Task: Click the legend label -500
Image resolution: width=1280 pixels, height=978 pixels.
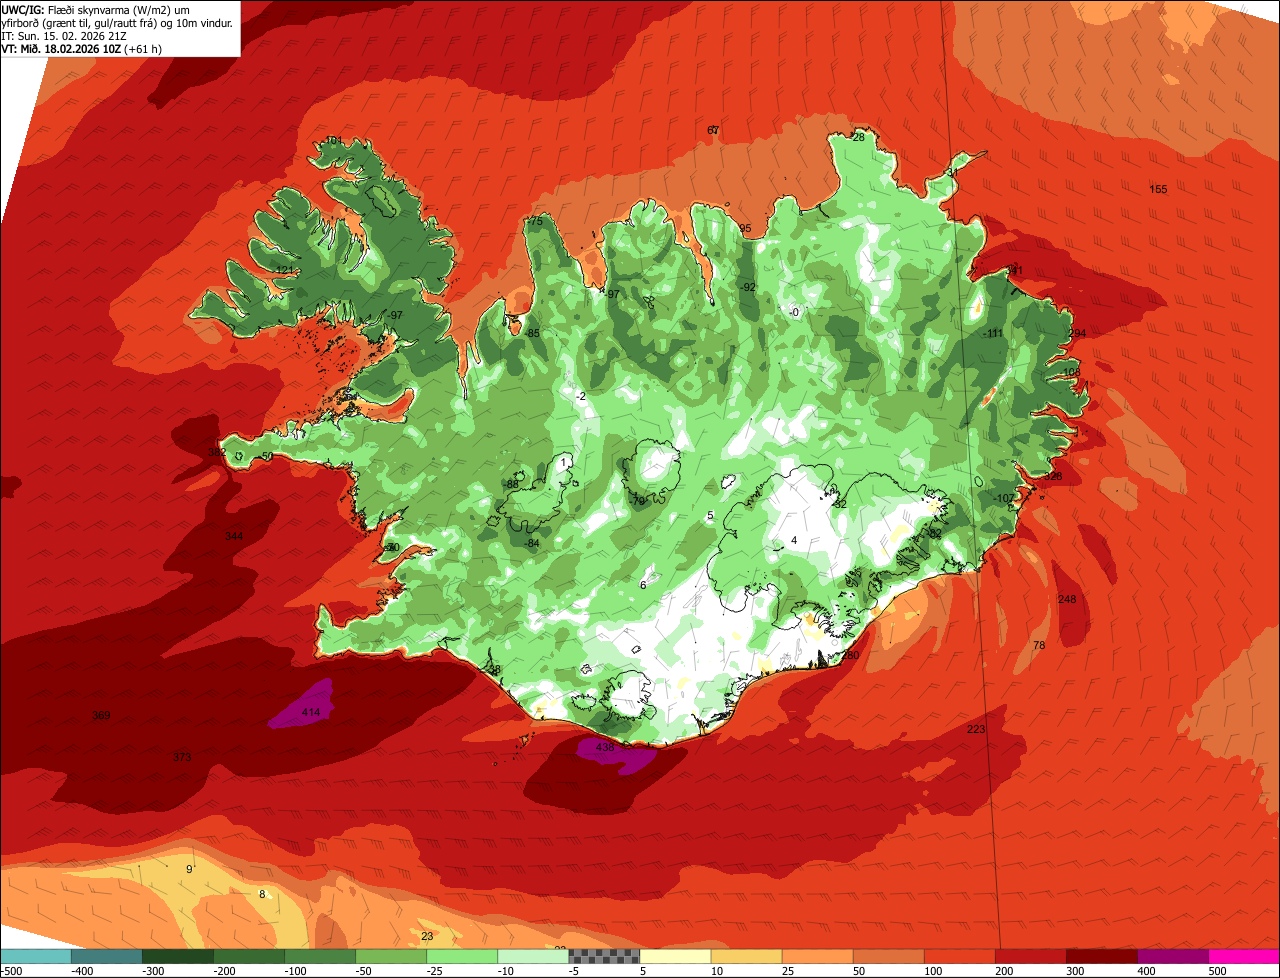Action: pyautogui.click(x=12, y=971)
